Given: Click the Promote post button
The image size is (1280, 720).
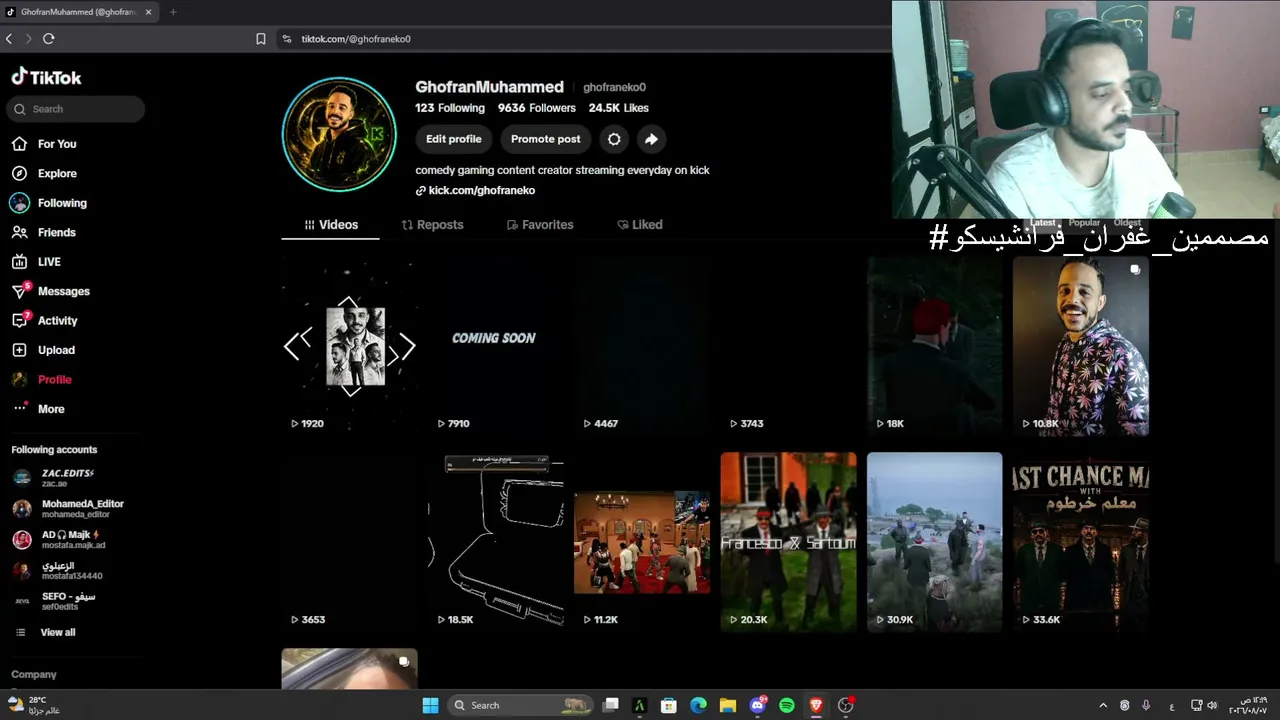Looking at the screenshot, I should (546, 139).
